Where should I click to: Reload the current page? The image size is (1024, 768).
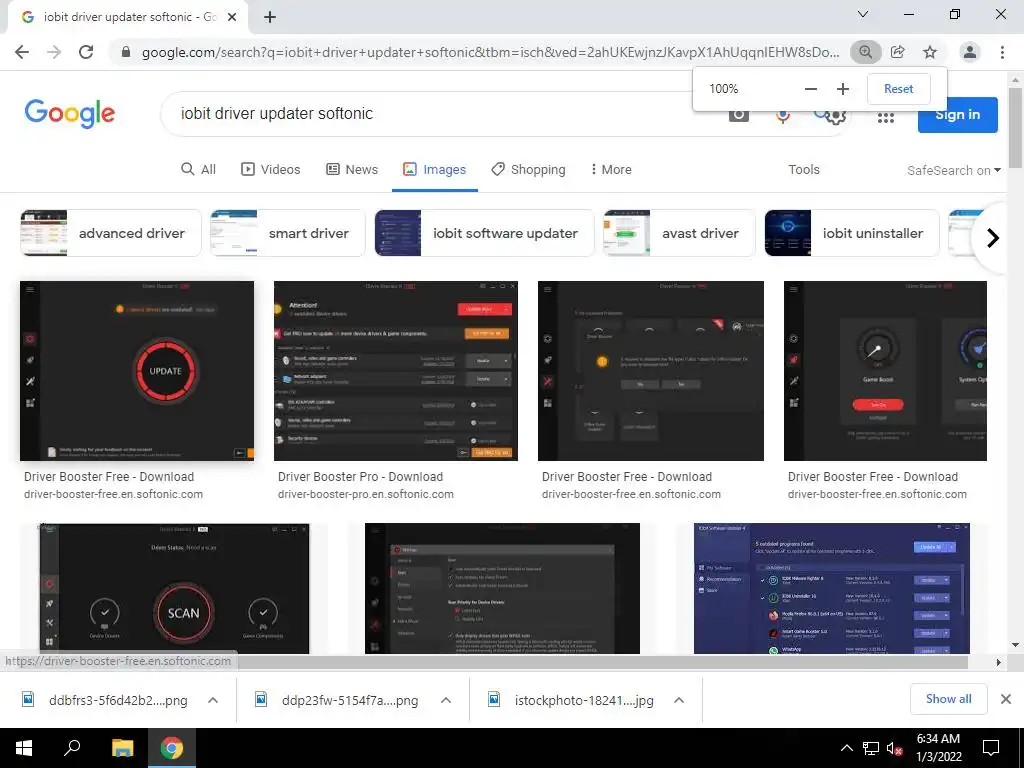[86, 52]
